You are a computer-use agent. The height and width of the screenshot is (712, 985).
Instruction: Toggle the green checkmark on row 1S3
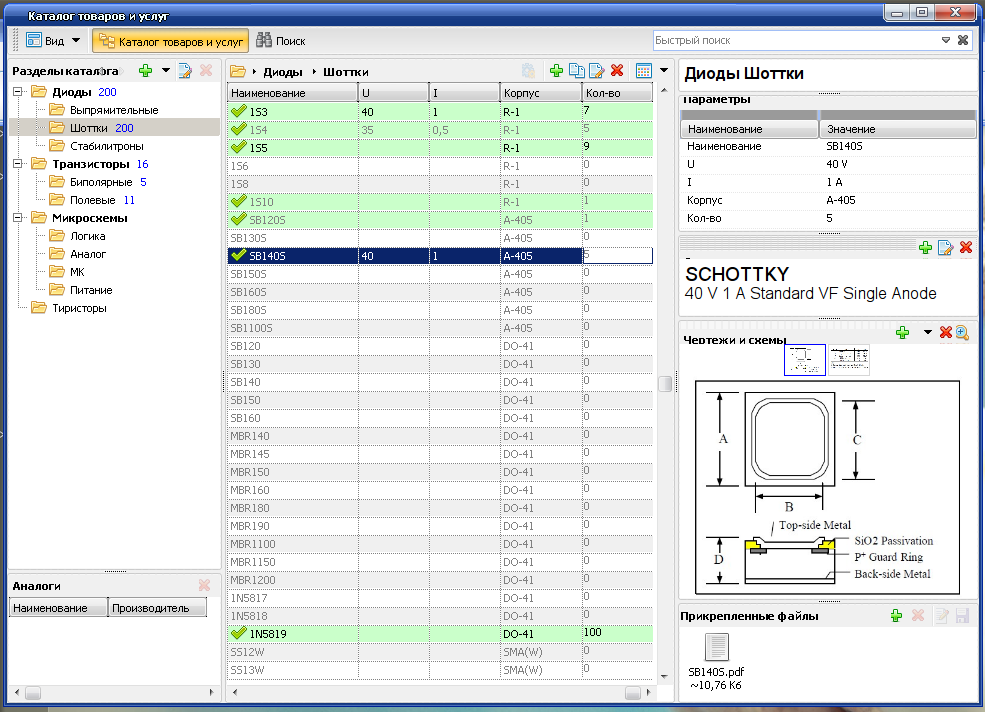pos(239,111)
